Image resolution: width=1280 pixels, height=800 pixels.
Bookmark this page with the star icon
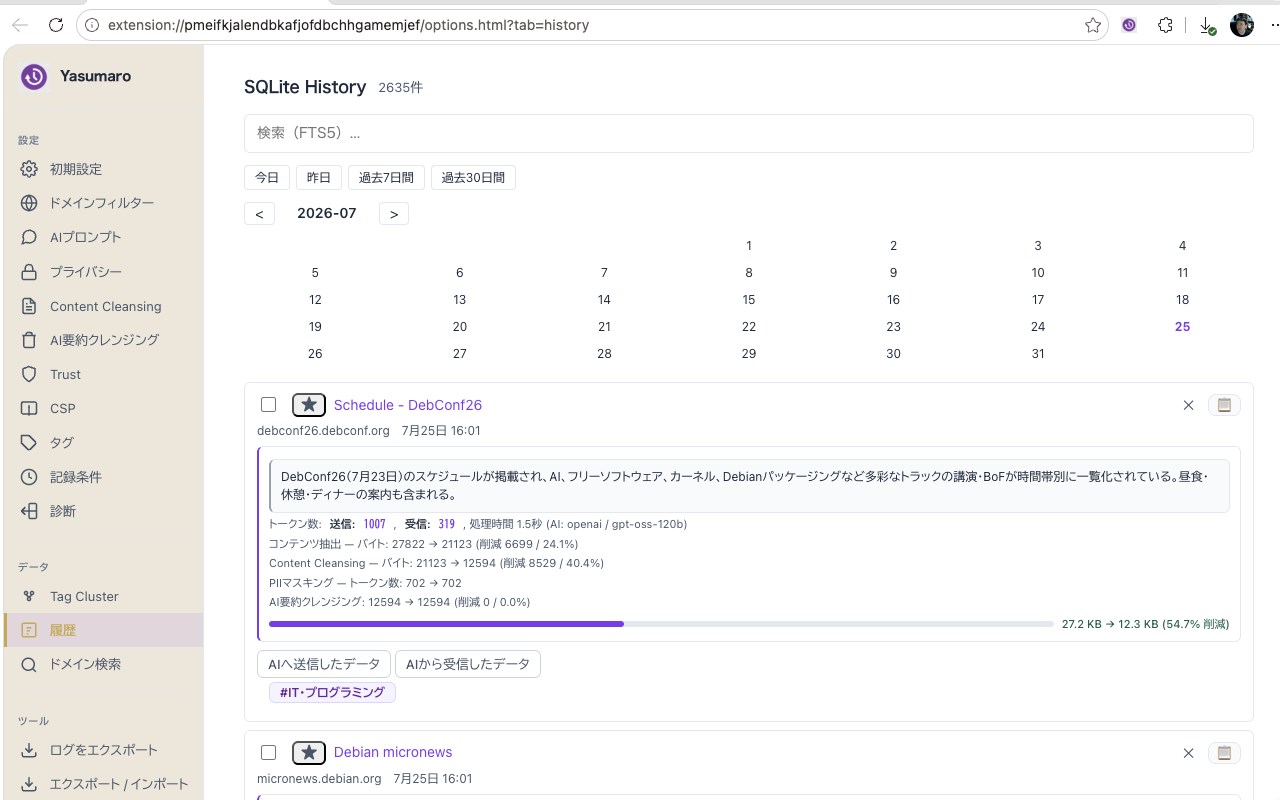click(1093, 25)
